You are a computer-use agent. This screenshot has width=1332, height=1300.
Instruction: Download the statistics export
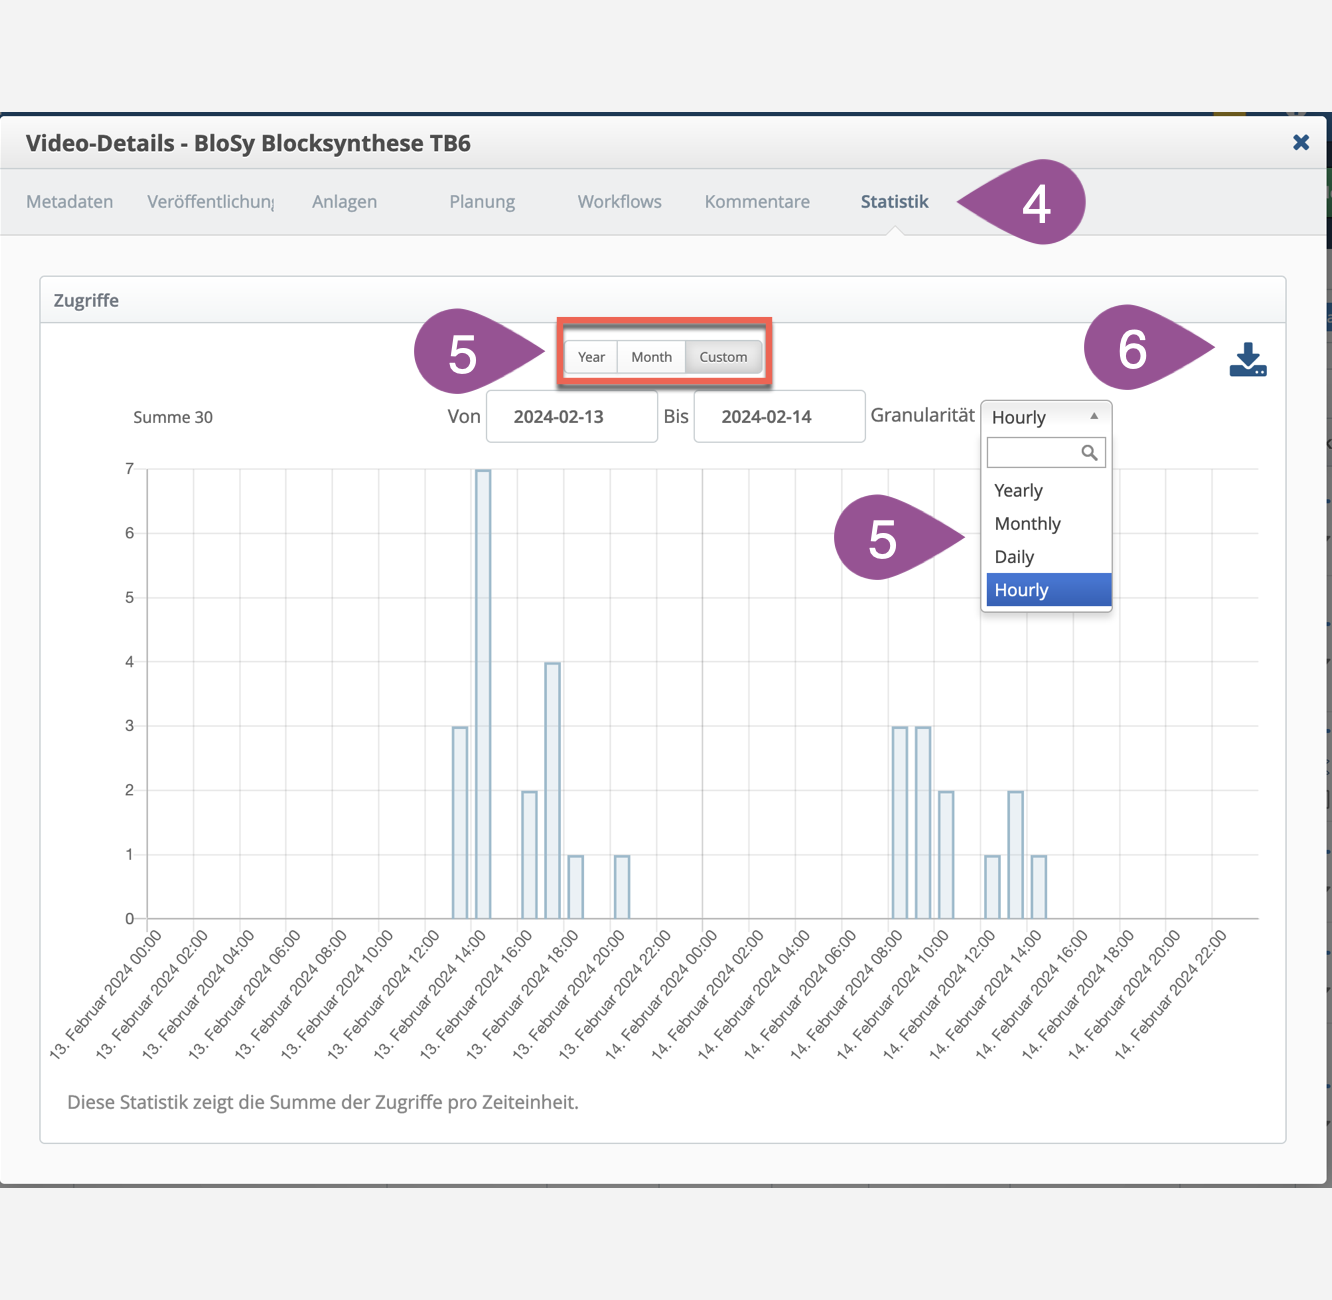tap(1247, 360)
